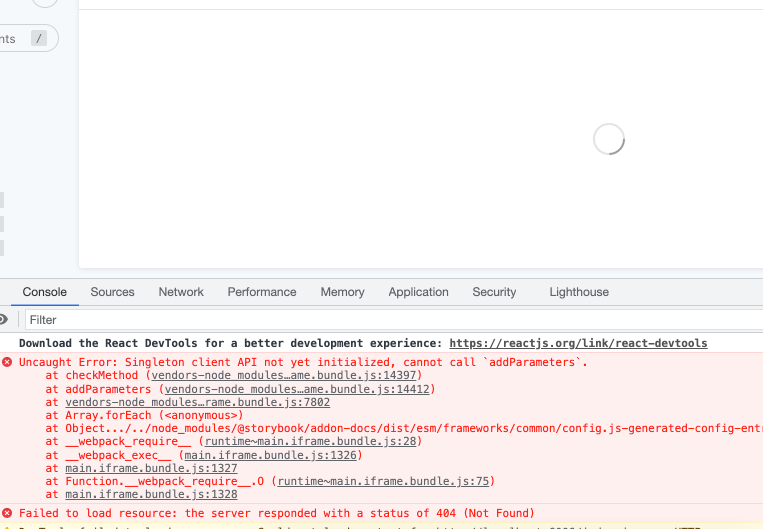Toggle the live expression eye icon

pyautogui.click(x=3, y=319)
